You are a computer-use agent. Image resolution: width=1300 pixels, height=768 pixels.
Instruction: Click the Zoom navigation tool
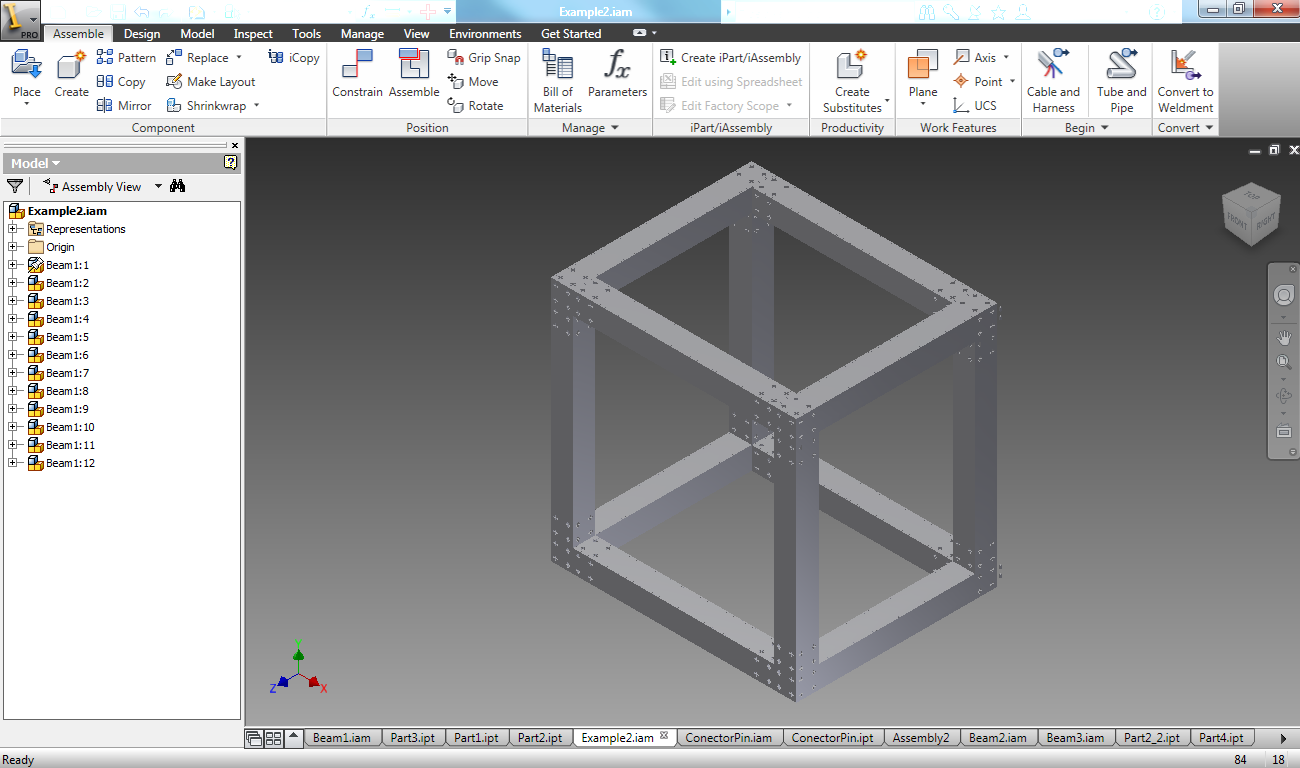click(x=1284, y=362)
